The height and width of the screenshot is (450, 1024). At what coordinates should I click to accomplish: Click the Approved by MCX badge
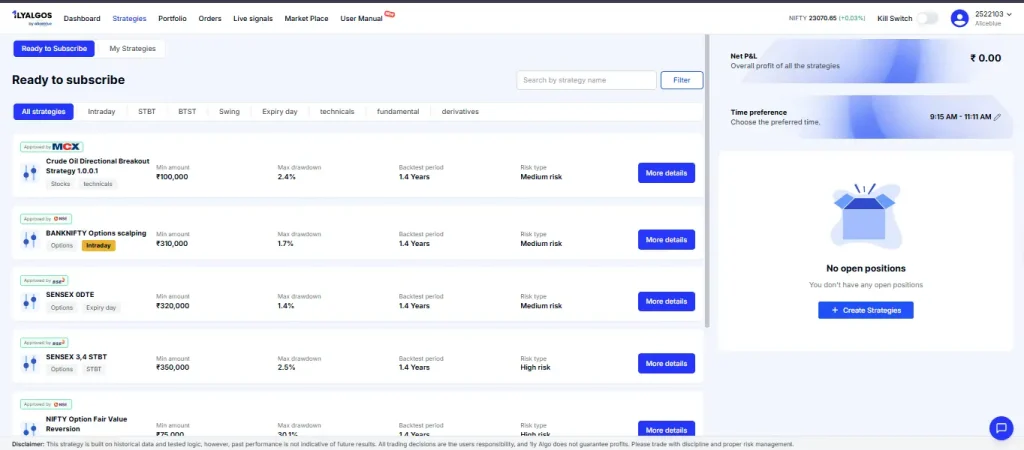(x=52, y=147)
